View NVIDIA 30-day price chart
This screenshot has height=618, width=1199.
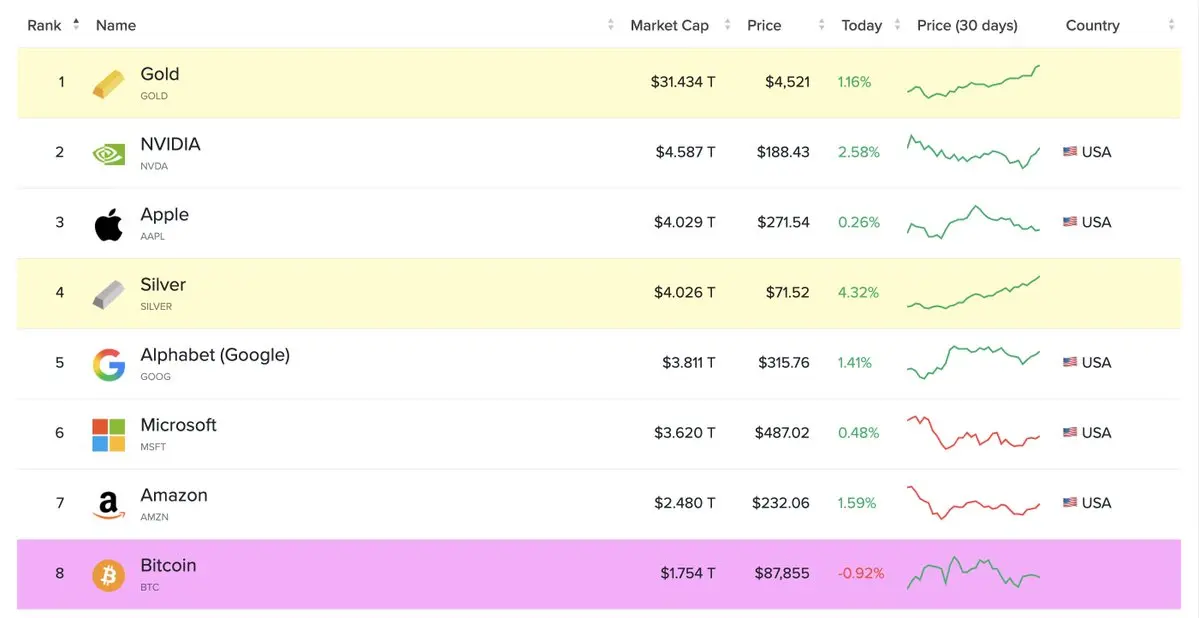(973, 152)
